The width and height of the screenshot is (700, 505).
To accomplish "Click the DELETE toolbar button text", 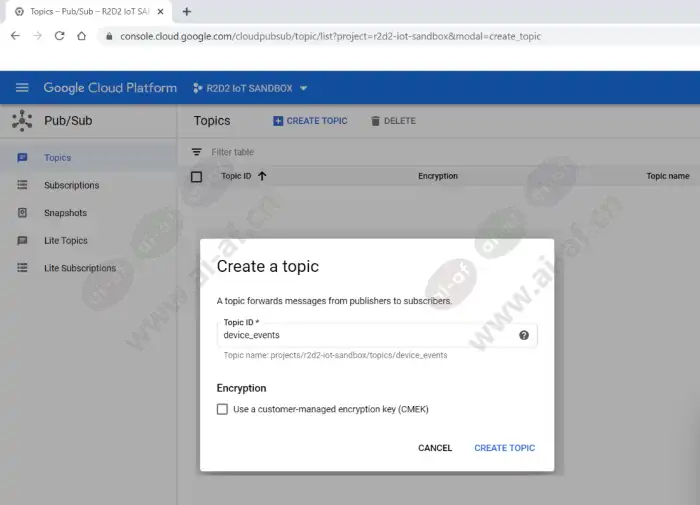I will pyautogui.click(x=400, y=121).
